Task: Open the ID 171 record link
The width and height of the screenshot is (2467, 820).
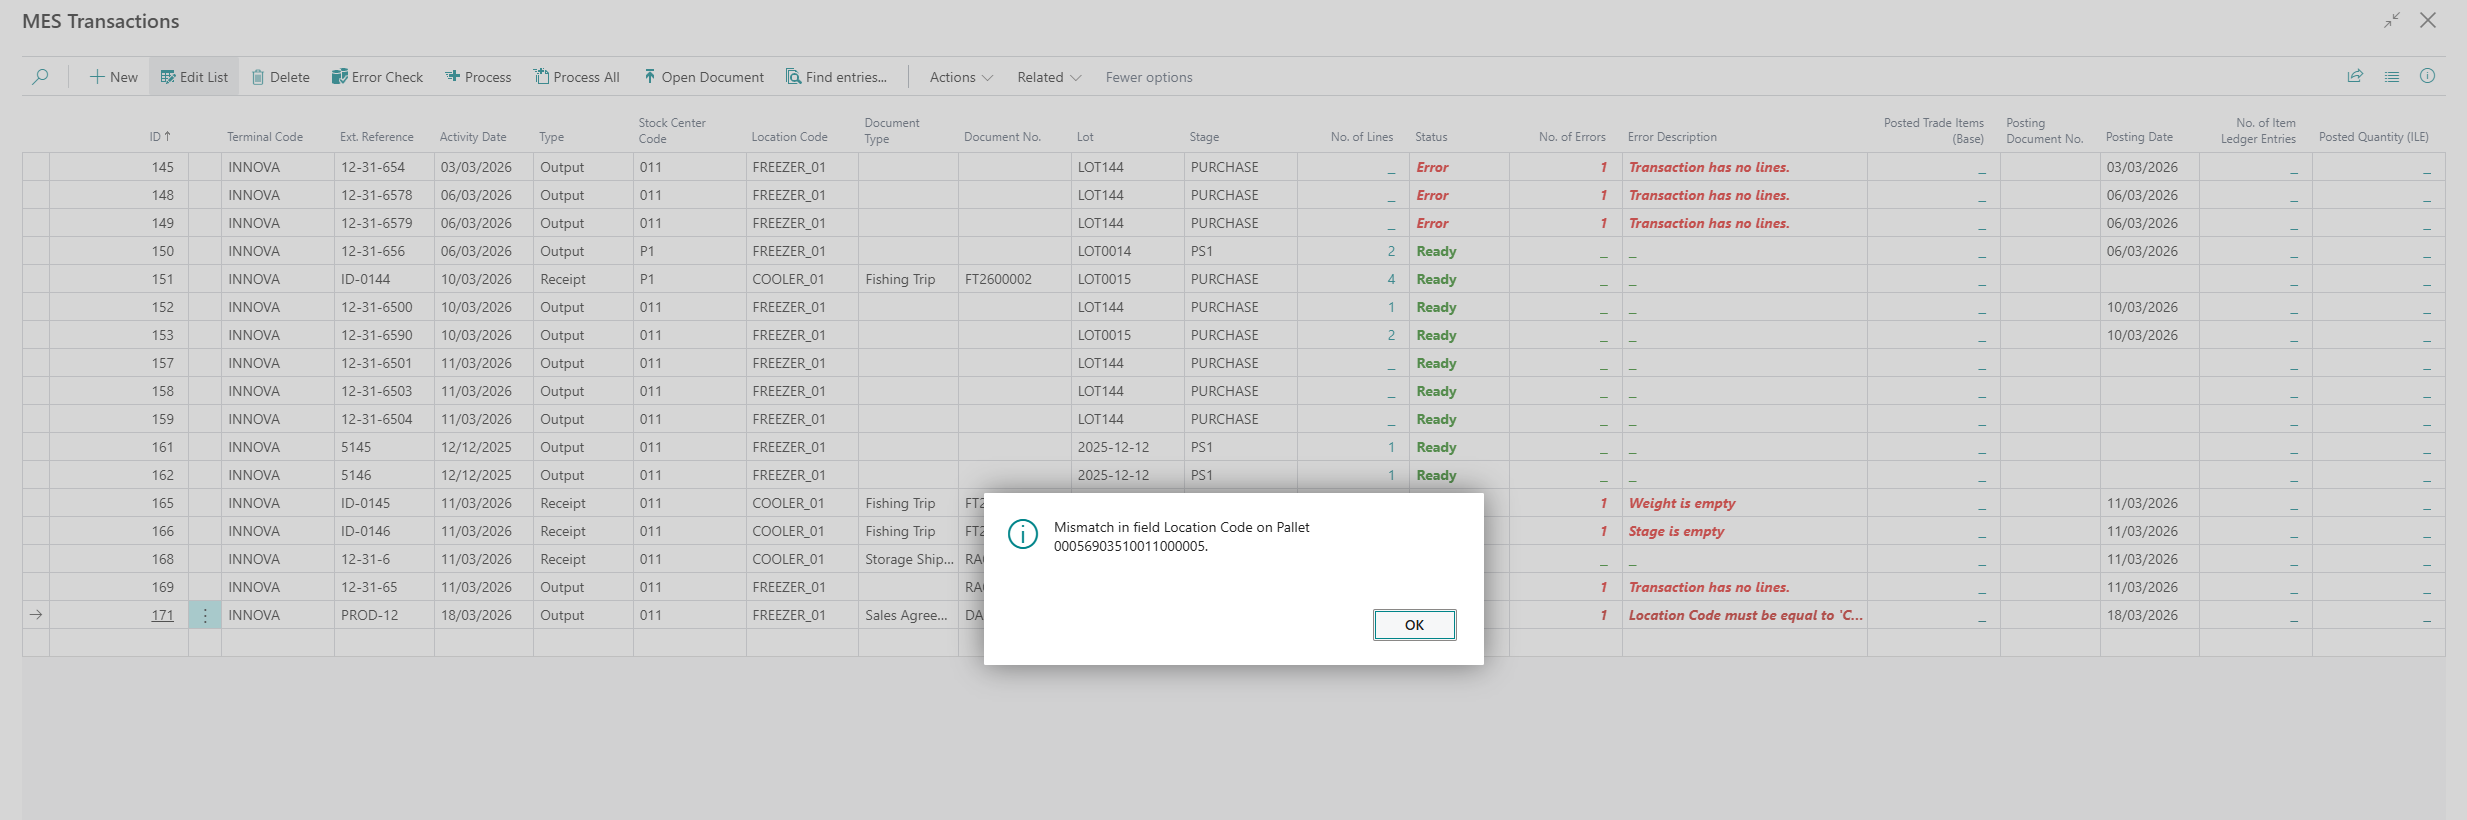Action: (x=162, y=615)
